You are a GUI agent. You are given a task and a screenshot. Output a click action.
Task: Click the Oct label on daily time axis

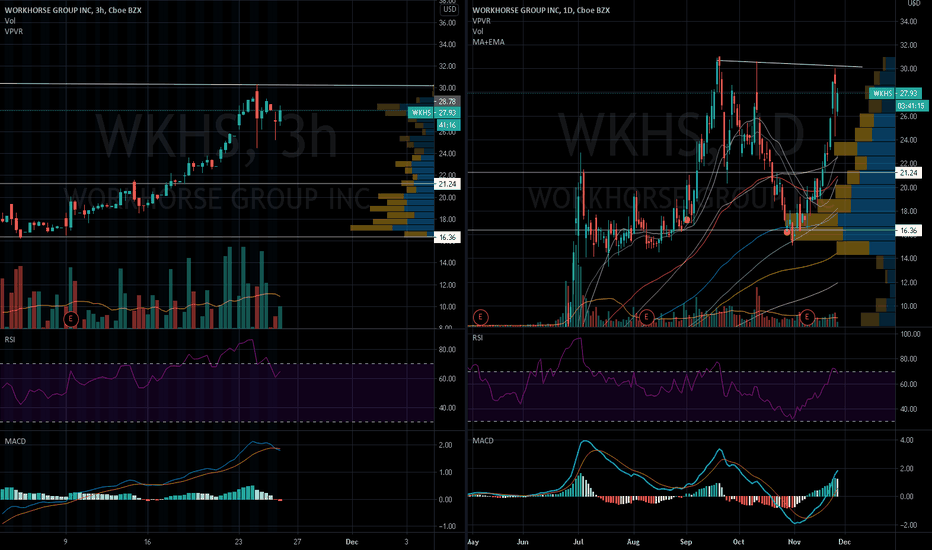(x=738, y=542)
